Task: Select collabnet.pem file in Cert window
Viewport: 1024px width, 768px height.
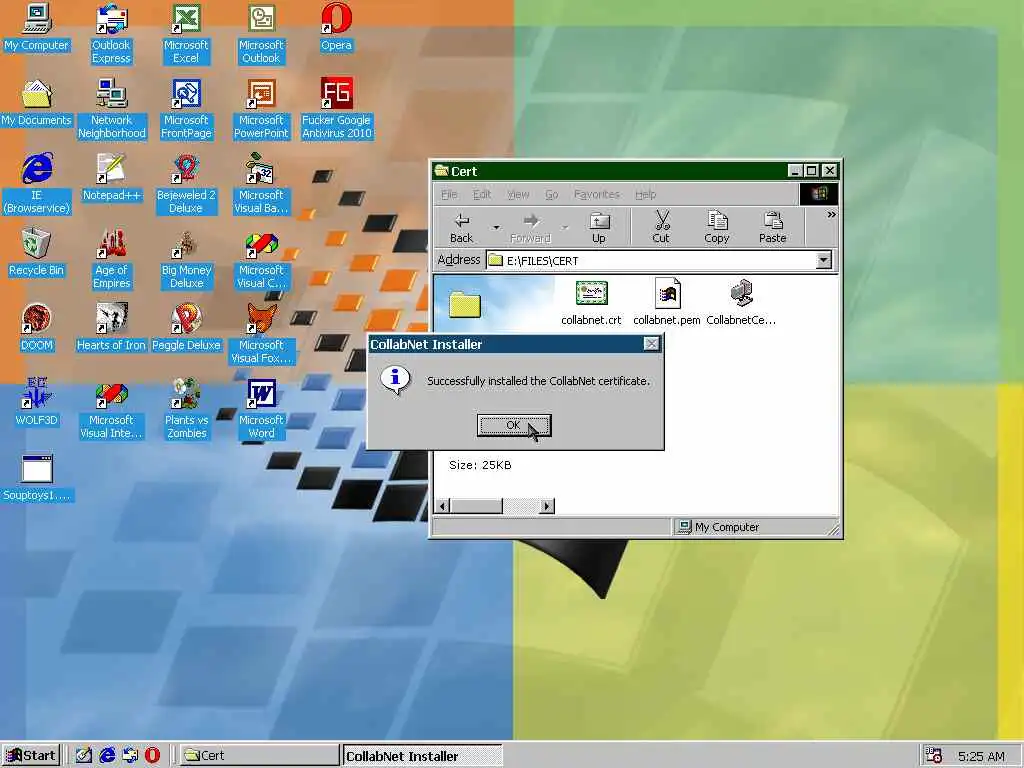Action: (666, 303)
